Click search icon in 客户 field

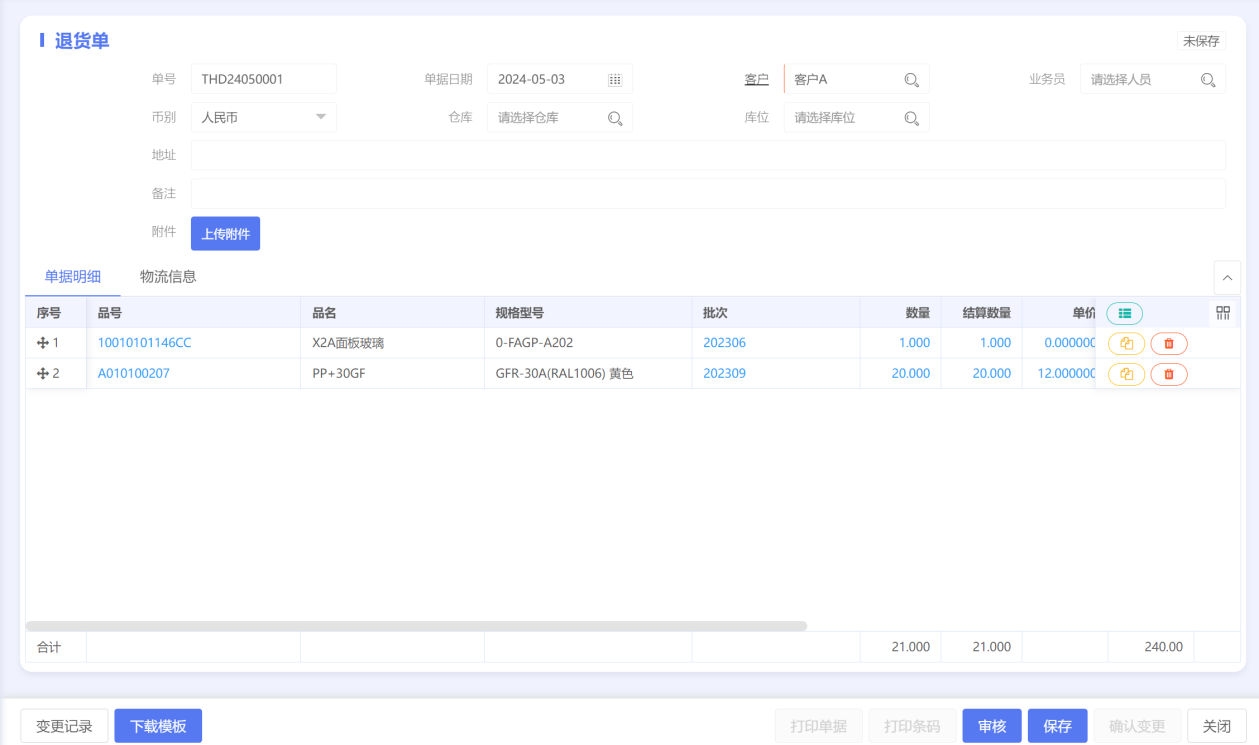912,80
